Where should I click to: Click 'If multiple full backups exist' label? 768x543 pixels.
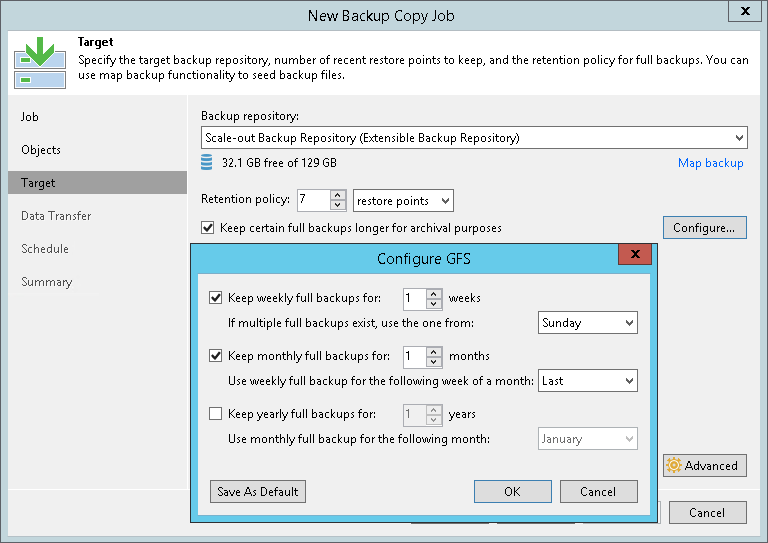click(x=351, y=323)
